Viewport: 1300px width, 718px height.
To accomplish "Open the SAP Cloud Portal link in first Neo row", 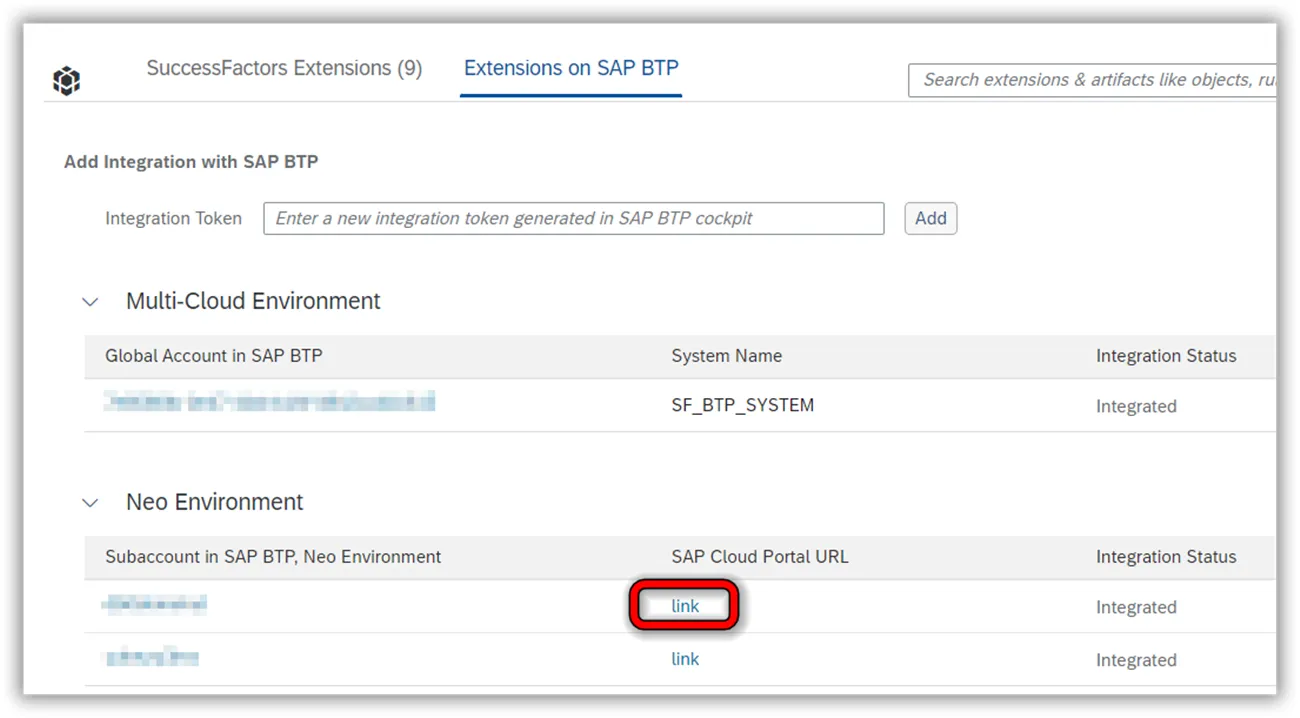I will point(685,606).
